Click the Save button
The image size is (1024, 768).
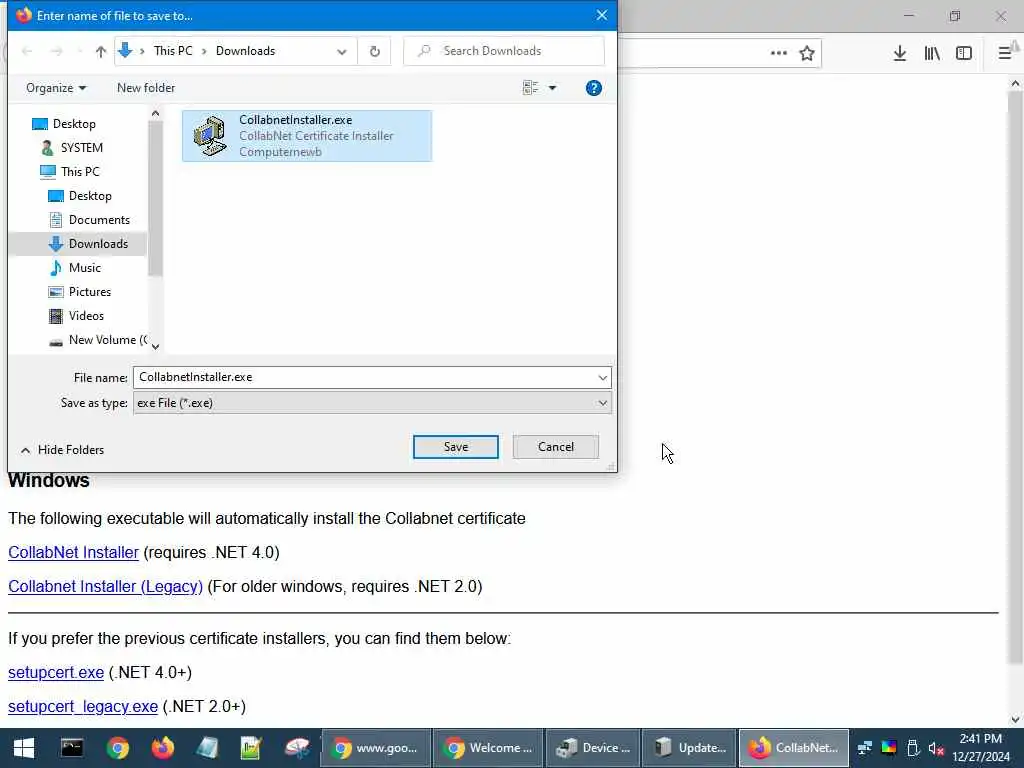click(x=456, y=447)
